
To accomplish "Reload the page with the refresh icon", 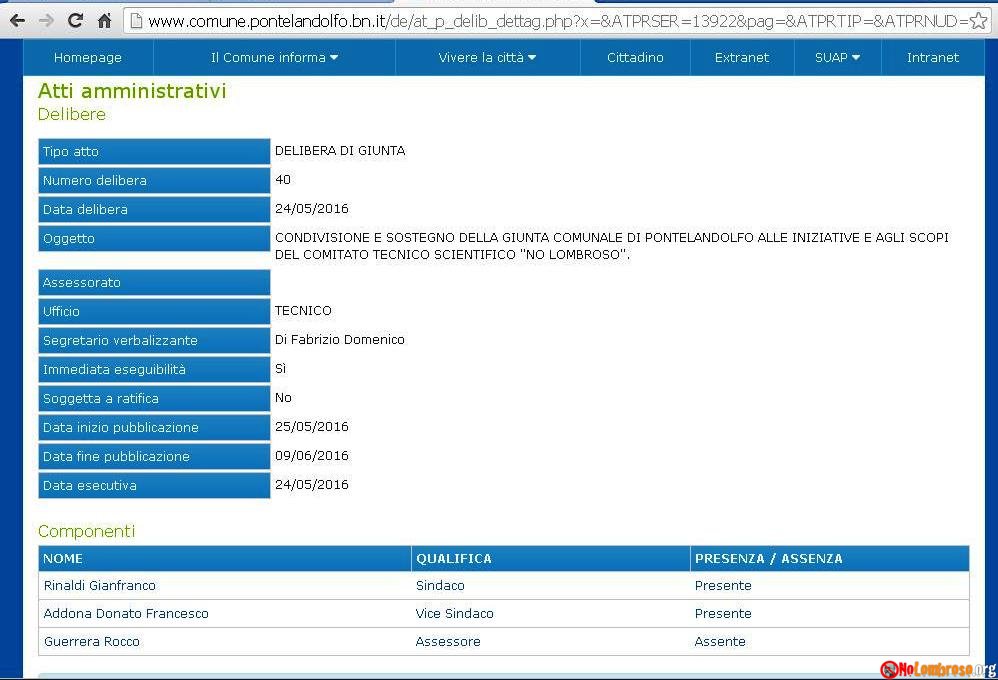I will point(75,20).
